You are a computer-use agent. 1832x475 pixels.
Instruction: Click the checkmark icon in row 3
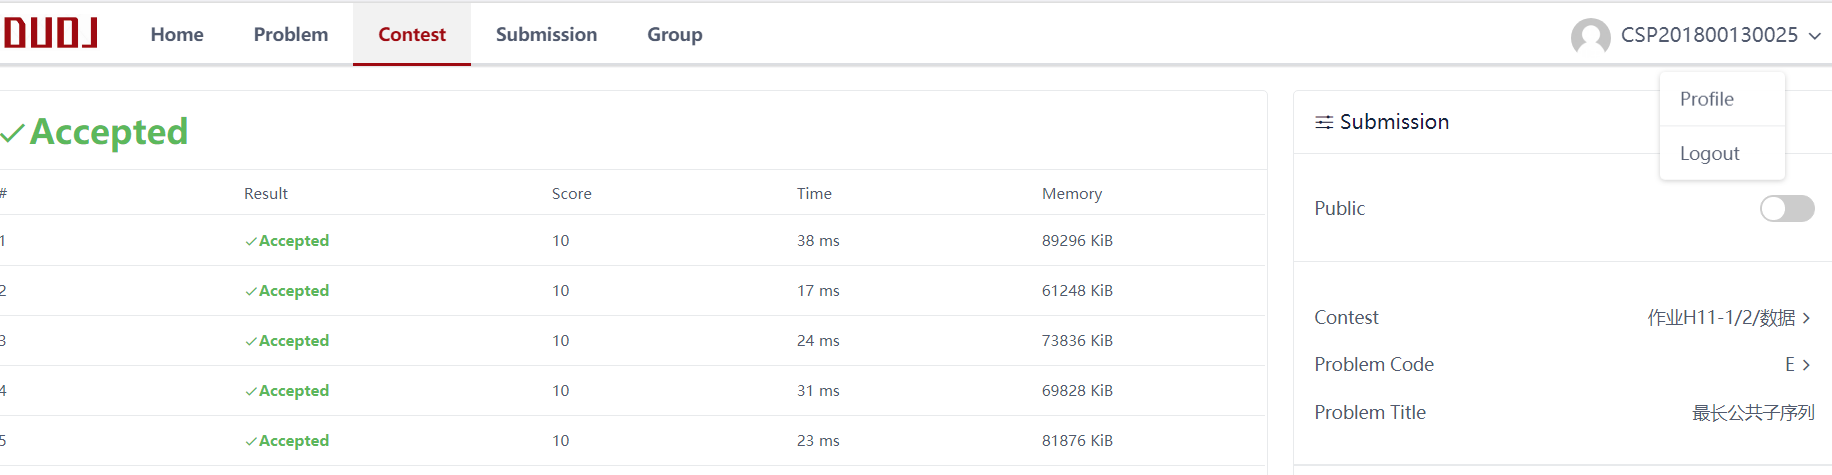point(251,341)
